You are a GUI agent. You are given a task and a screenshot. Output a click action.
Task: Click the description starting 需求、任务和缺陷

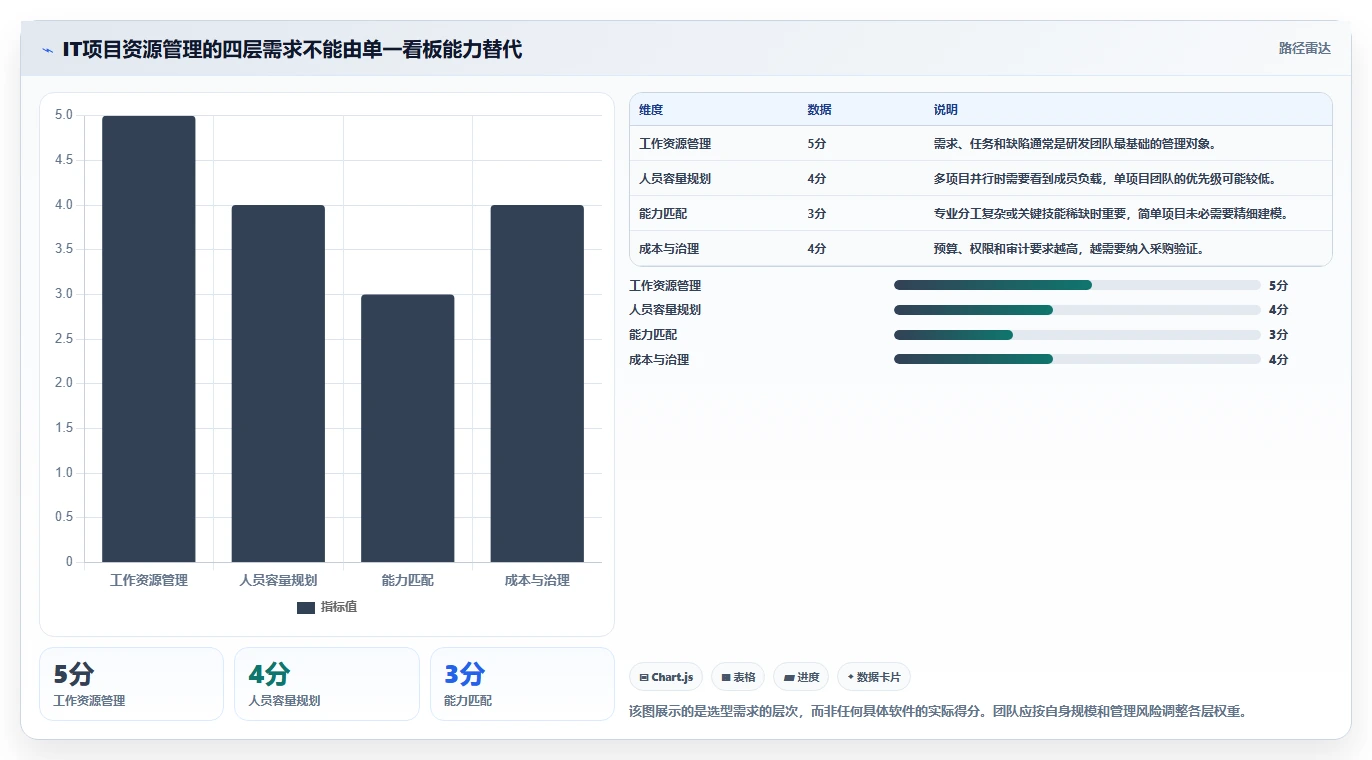(1075, 144)
